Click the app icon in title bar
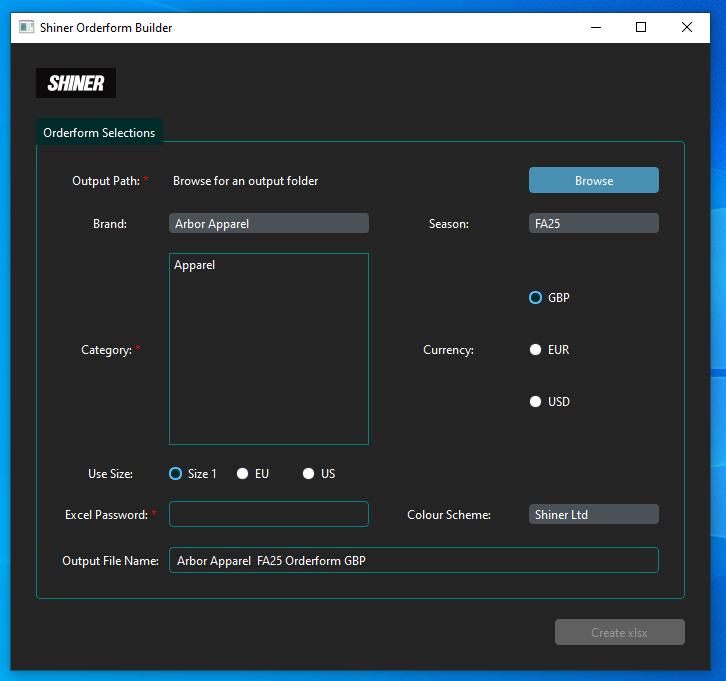The width and height of the screenshot is (726, 681). click(27, 28)
